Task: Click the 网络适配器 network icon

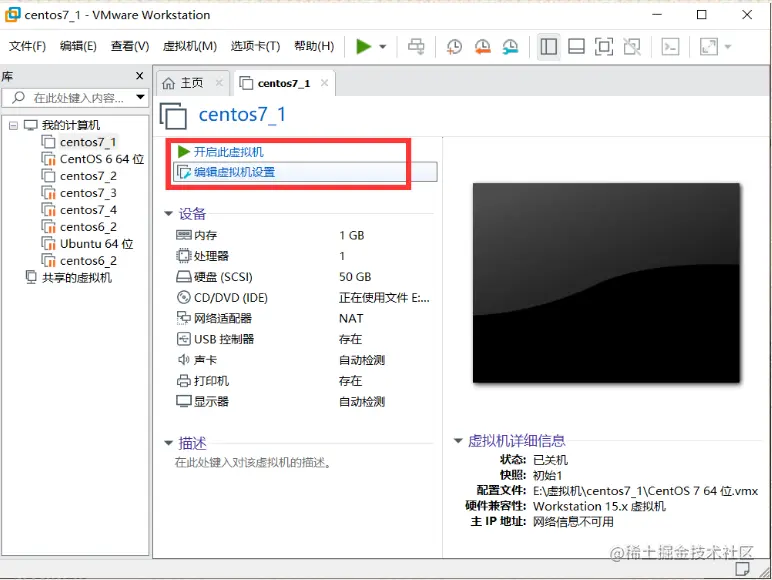Action: (183, 318)
